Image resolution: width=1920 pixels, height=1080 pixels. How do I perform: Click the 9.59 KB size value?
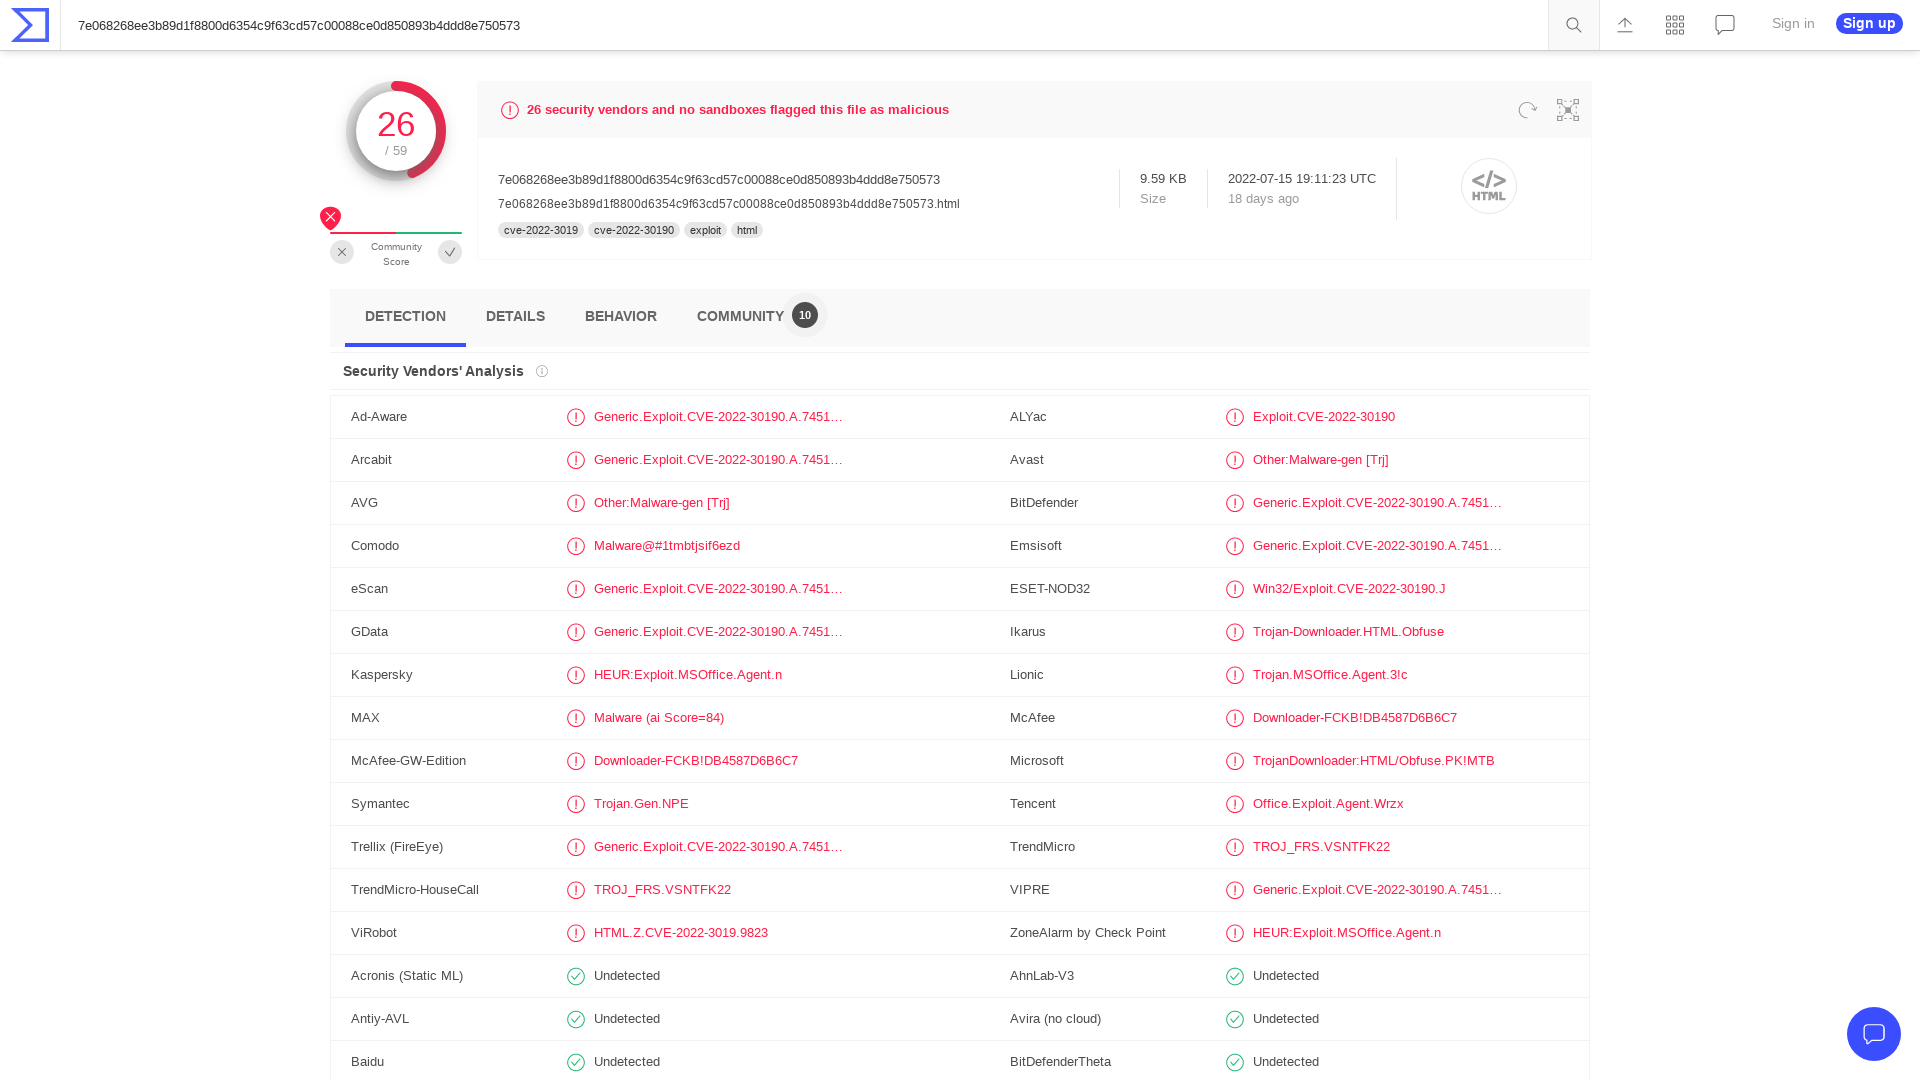point(1163,179)
